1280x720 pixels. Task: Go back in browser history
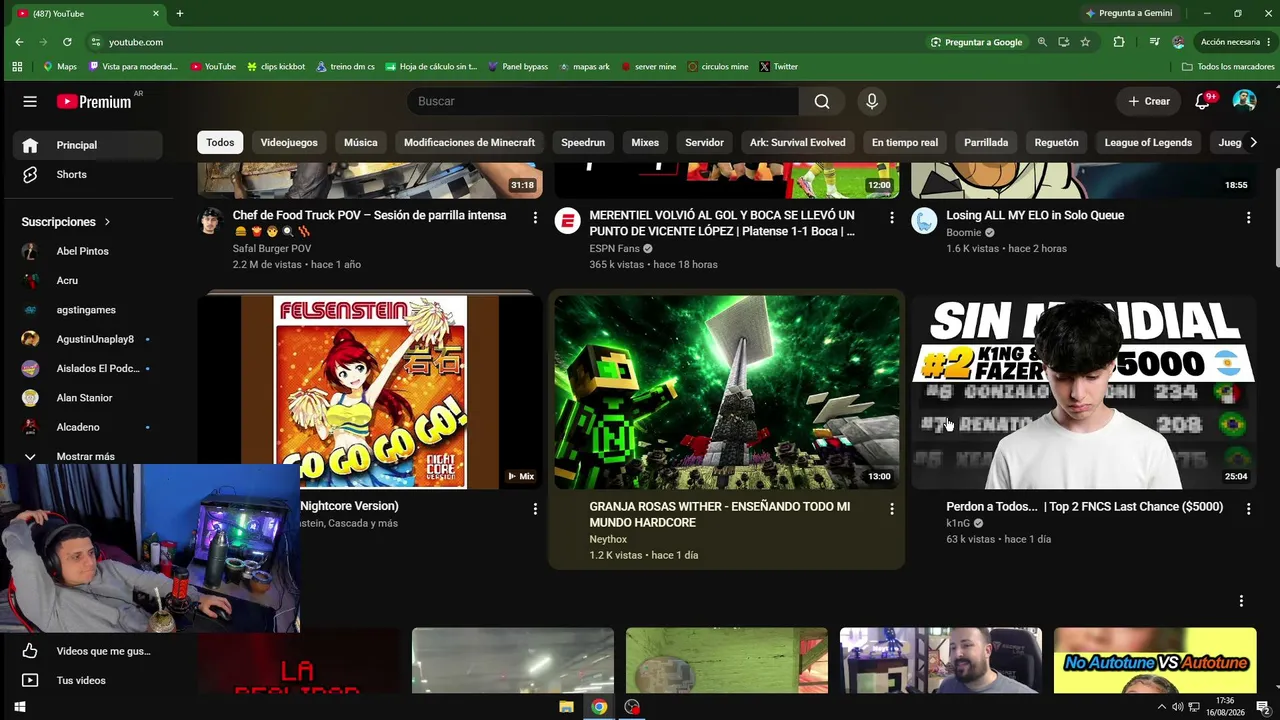coord(19,42)
